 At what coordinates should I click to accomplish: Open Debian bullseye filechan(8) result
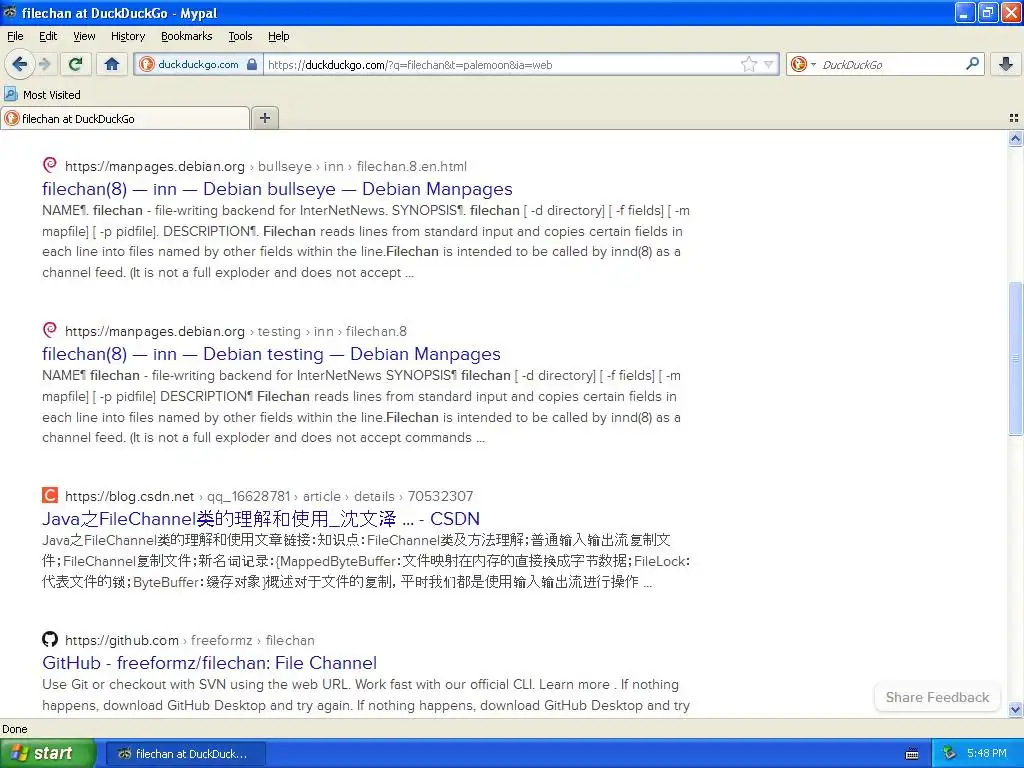pos(277,189)
